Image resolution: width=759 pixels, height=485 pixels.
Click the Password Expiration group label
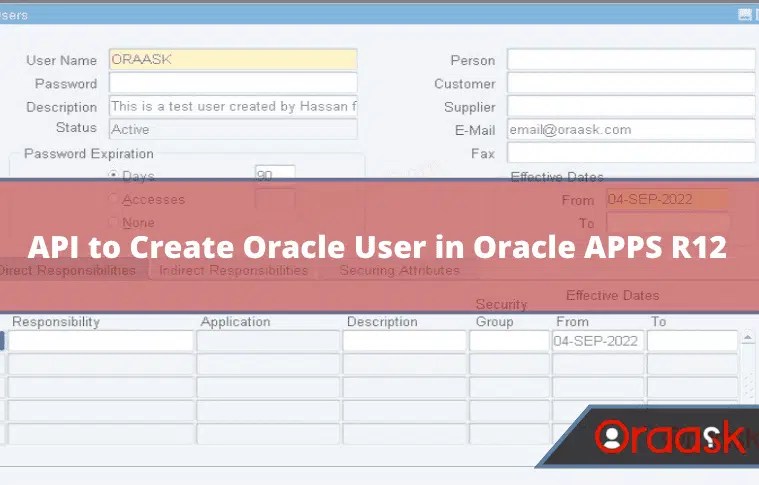[x=89, y=154]
